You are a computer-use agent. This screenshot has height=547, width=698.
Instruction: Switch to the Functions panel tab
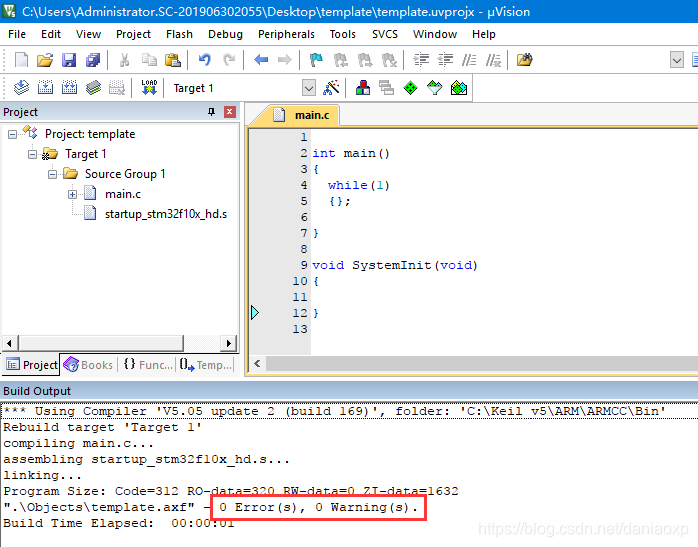pos(148,365)
